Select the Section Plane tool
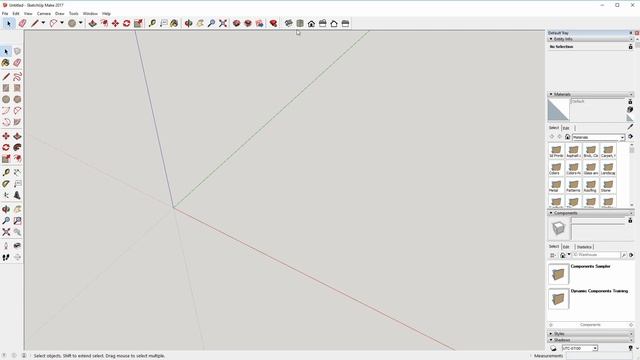This screenshot has width=640, height=360. tap(17, 257)
